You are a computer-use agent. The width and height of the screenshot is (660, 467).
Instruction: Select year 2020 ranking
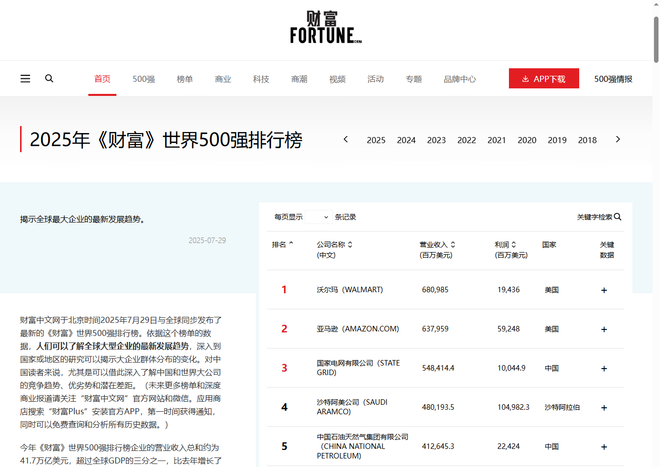click(527, 140)
